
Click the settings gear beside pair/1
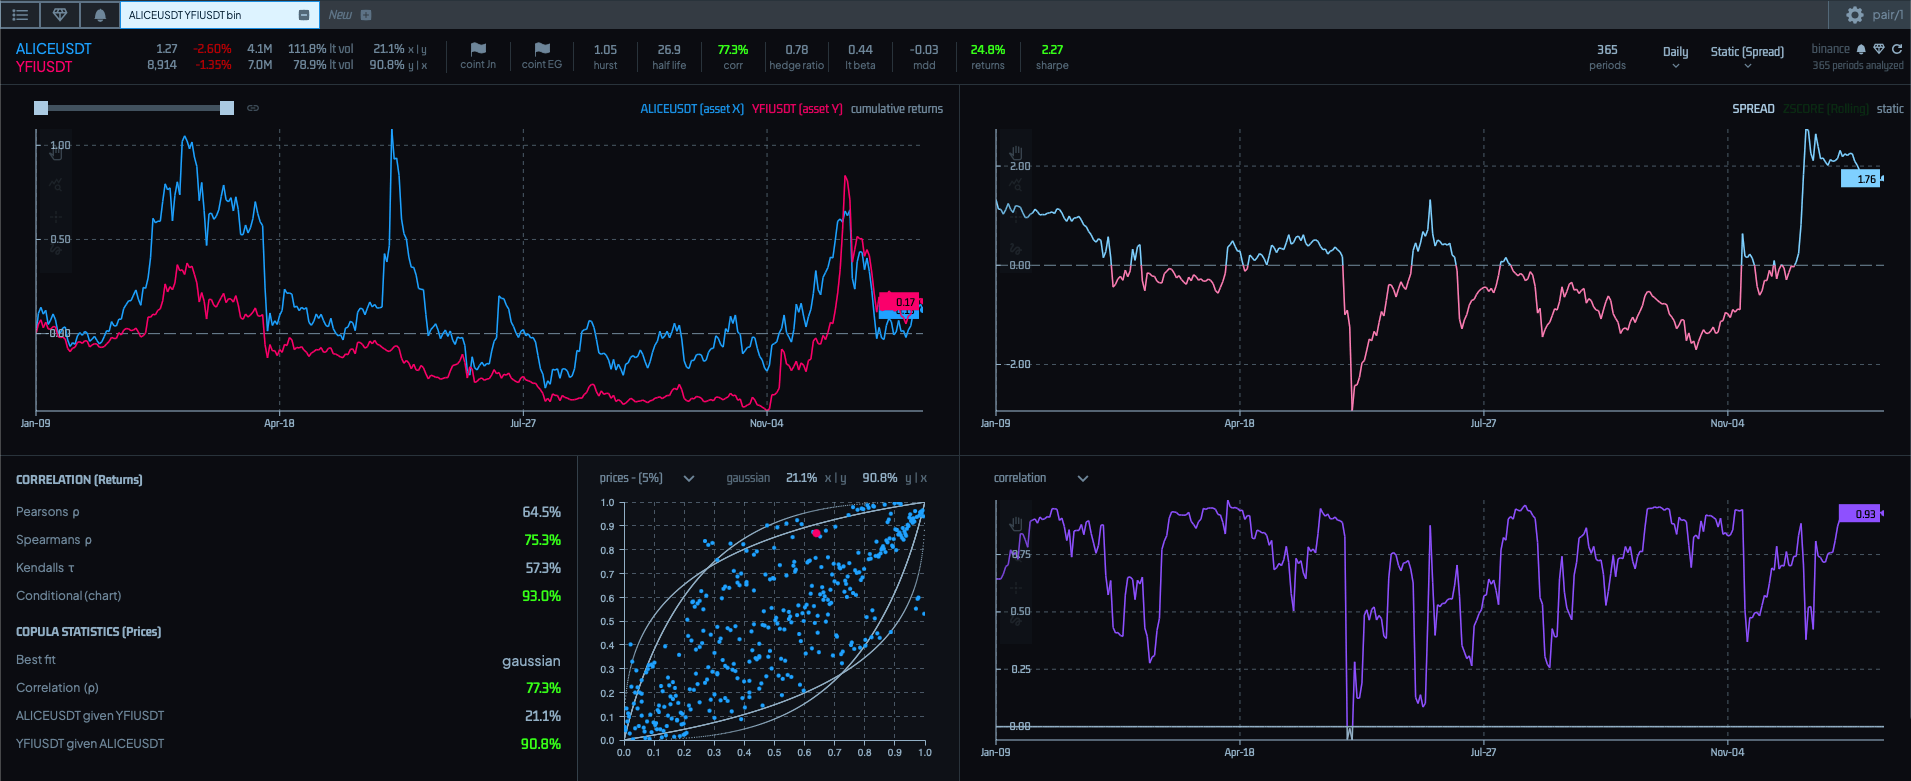[1854, 15]
